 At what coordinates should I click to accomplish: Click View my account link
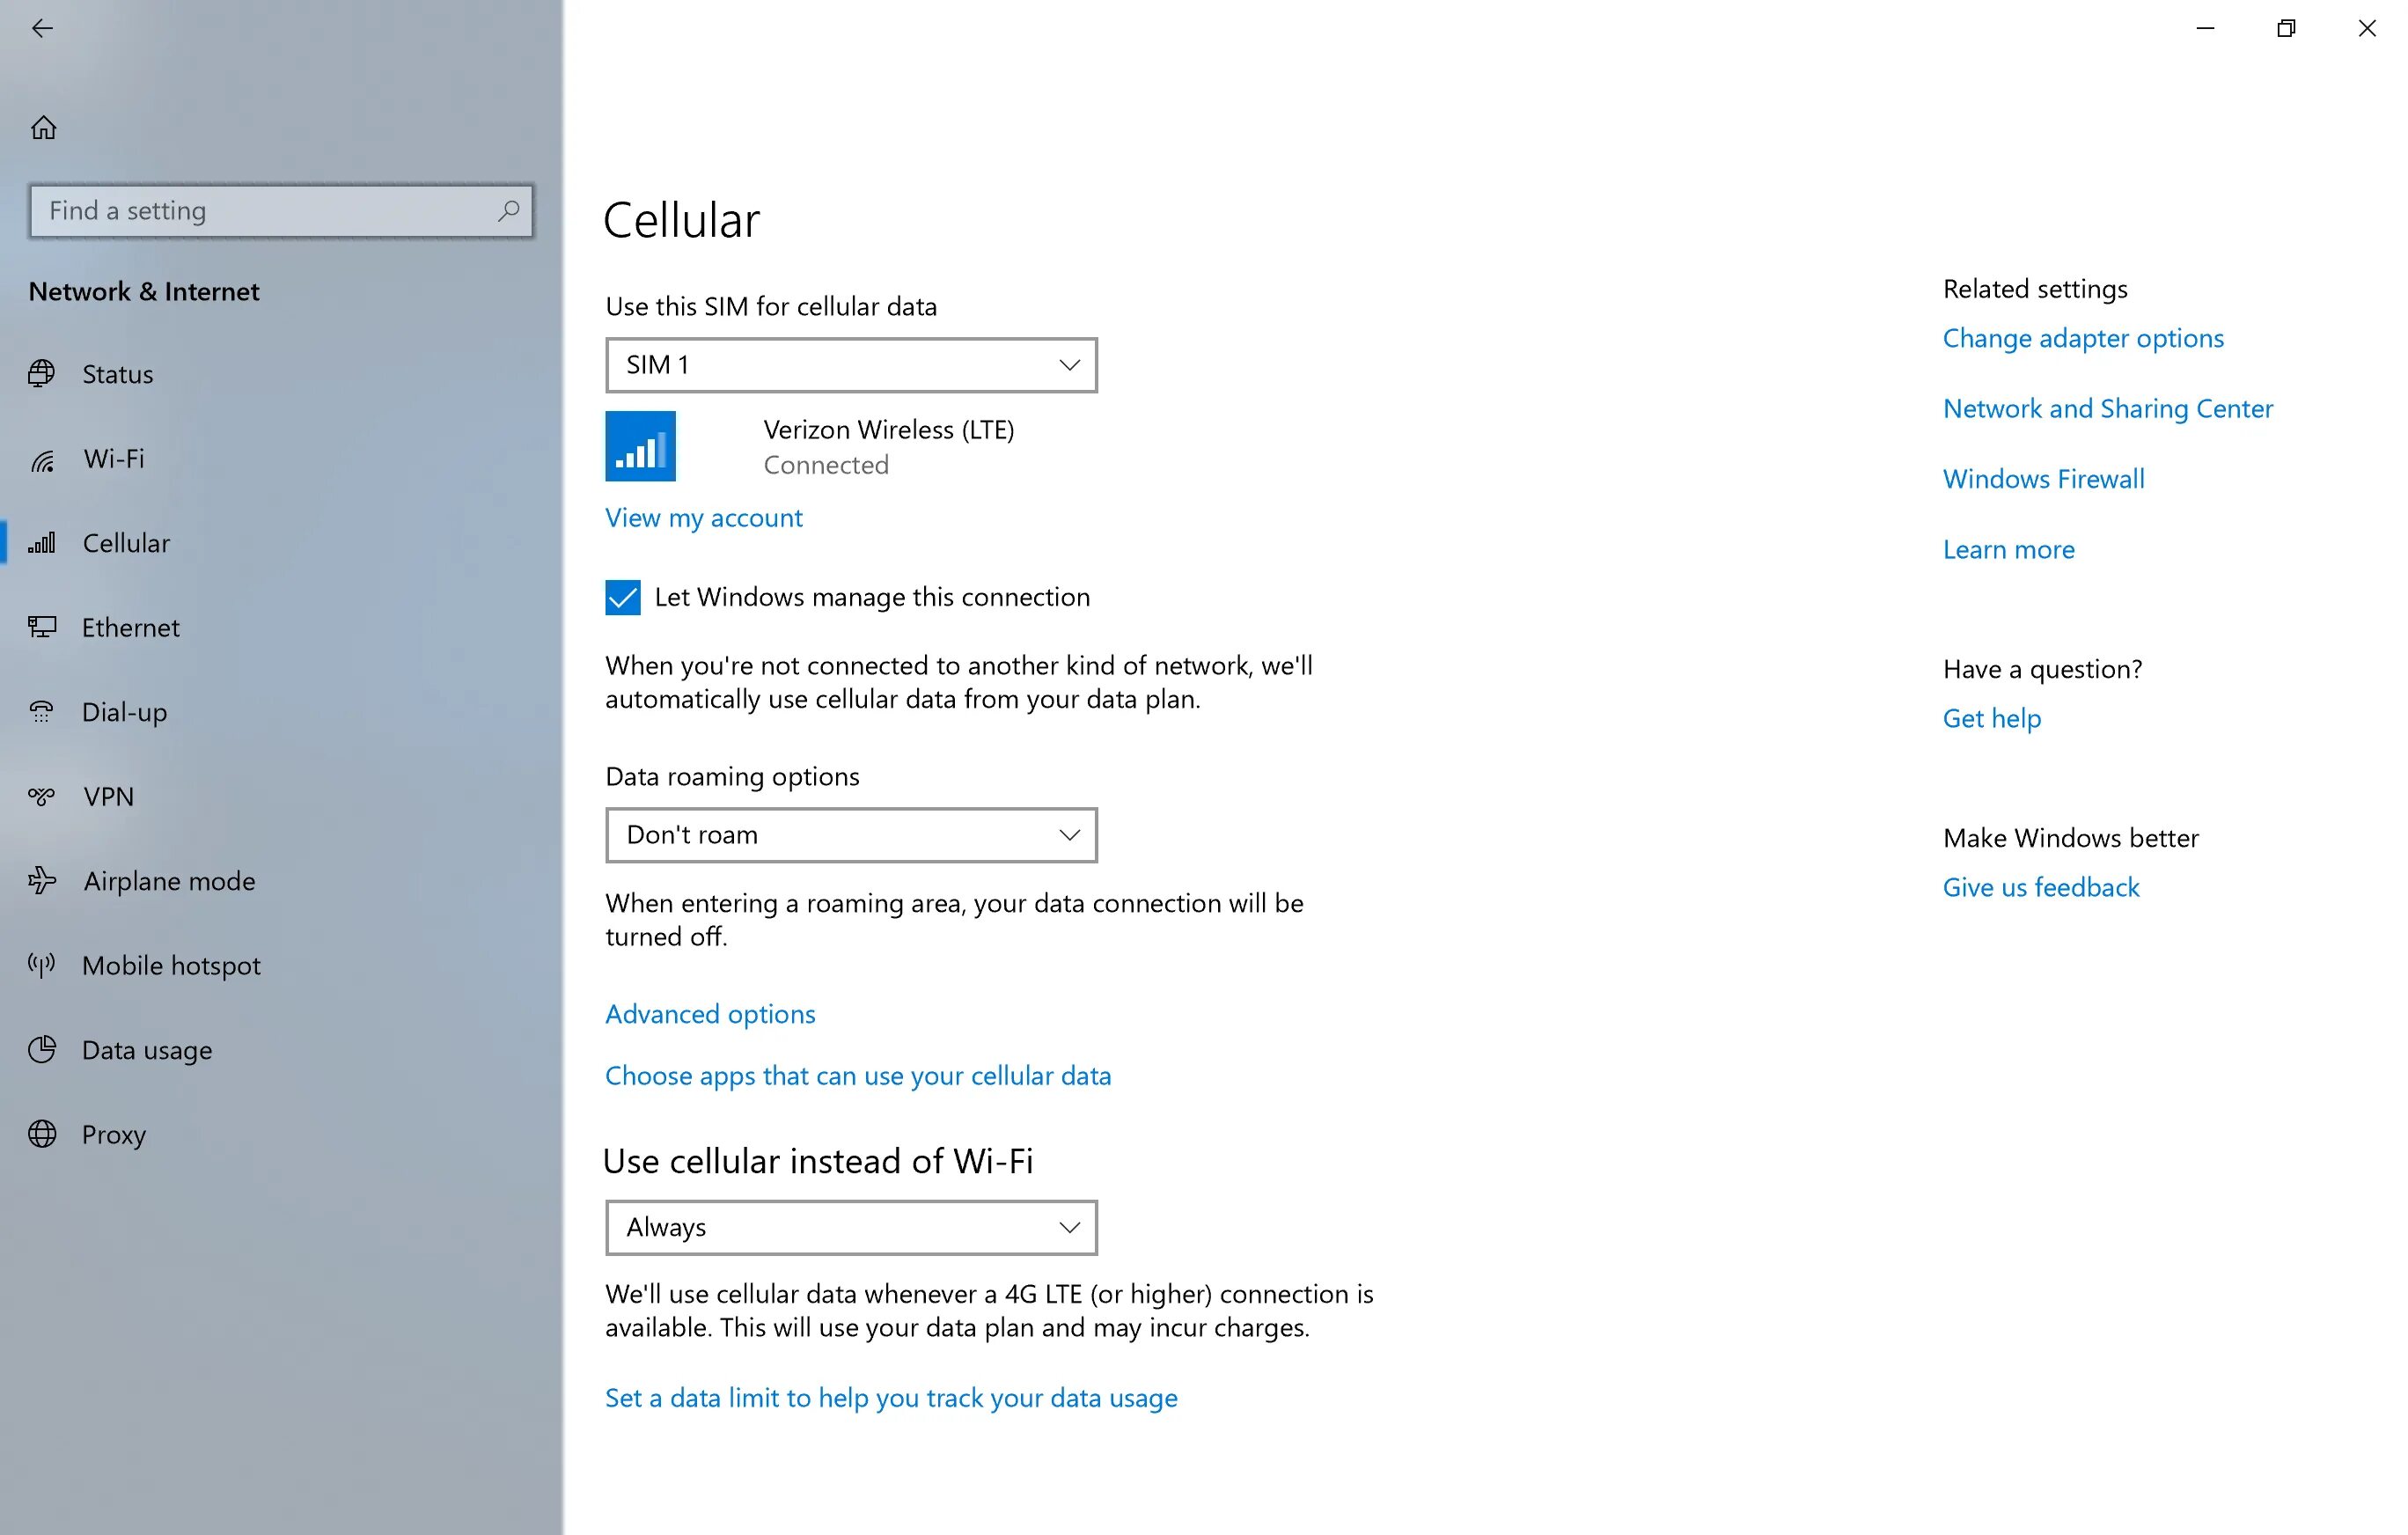704,518
